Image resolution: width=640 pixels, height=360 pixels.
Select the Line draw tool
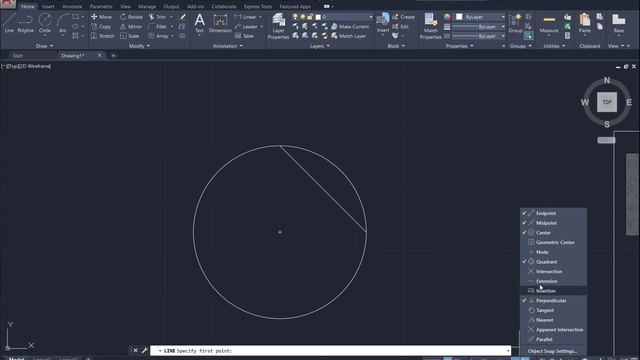(x=9, y=23)
